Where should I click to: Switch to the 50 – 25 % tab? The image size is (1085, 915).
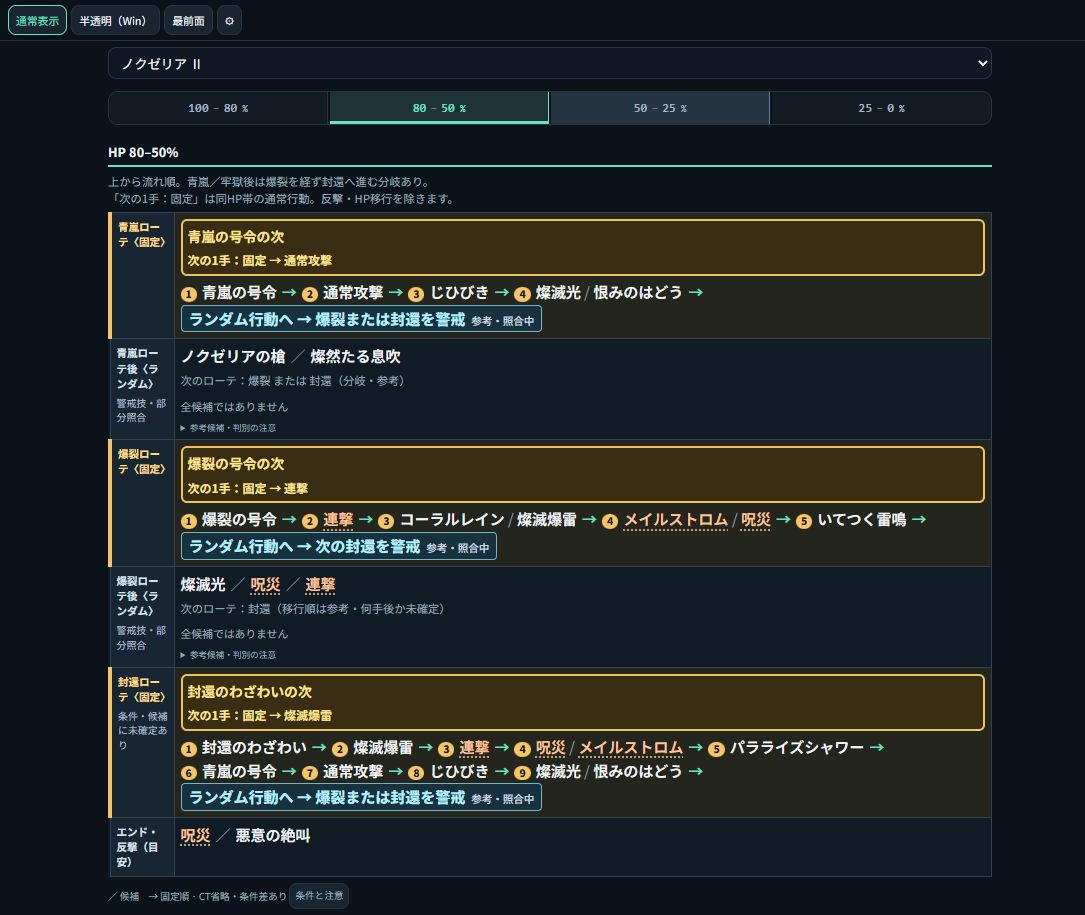[x=659, y=108]
